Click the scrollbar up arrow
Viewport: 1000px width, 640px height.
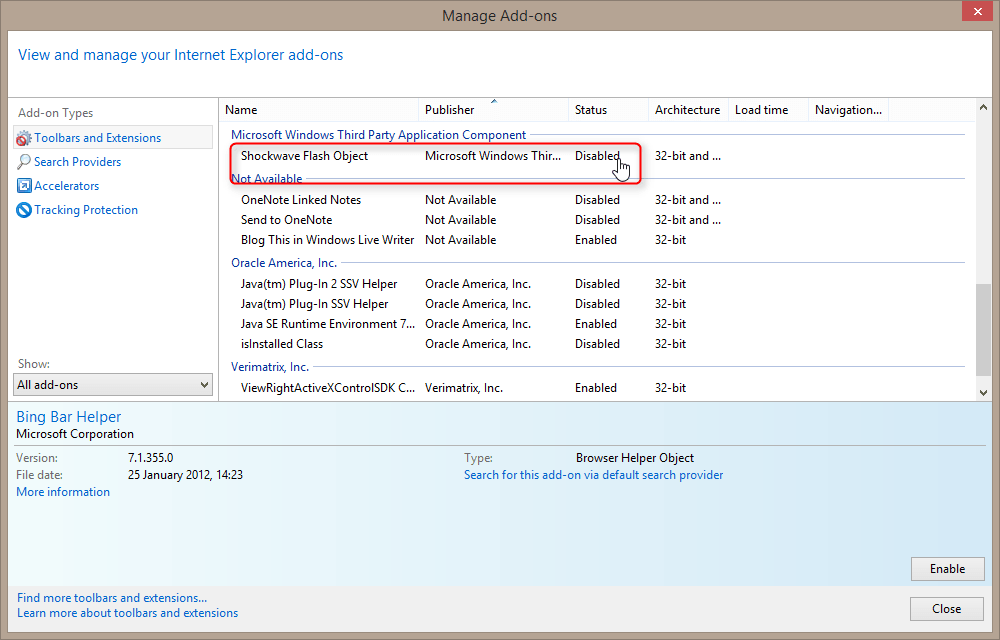pyautogui.click(x=983, y=108)
